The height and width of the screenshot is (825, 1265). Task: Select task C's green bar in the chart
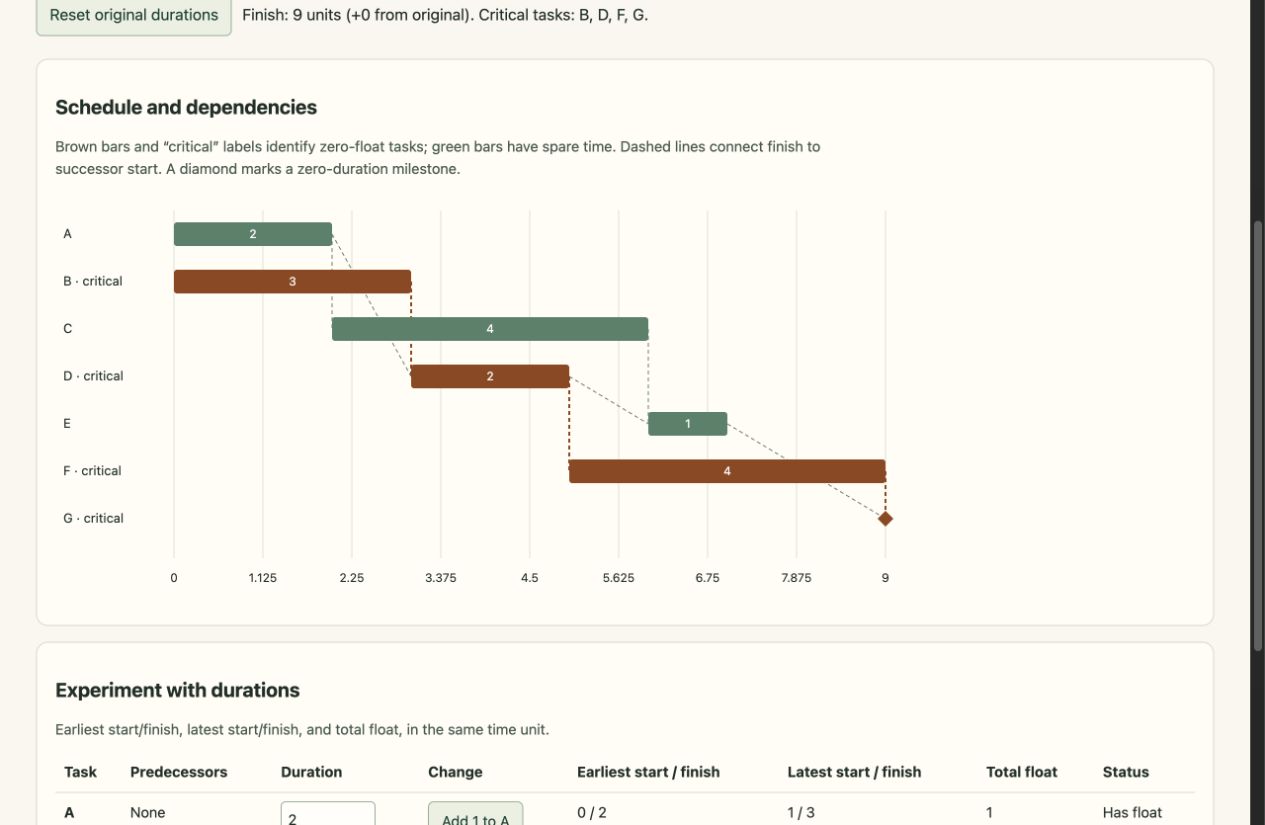[490, 329]
